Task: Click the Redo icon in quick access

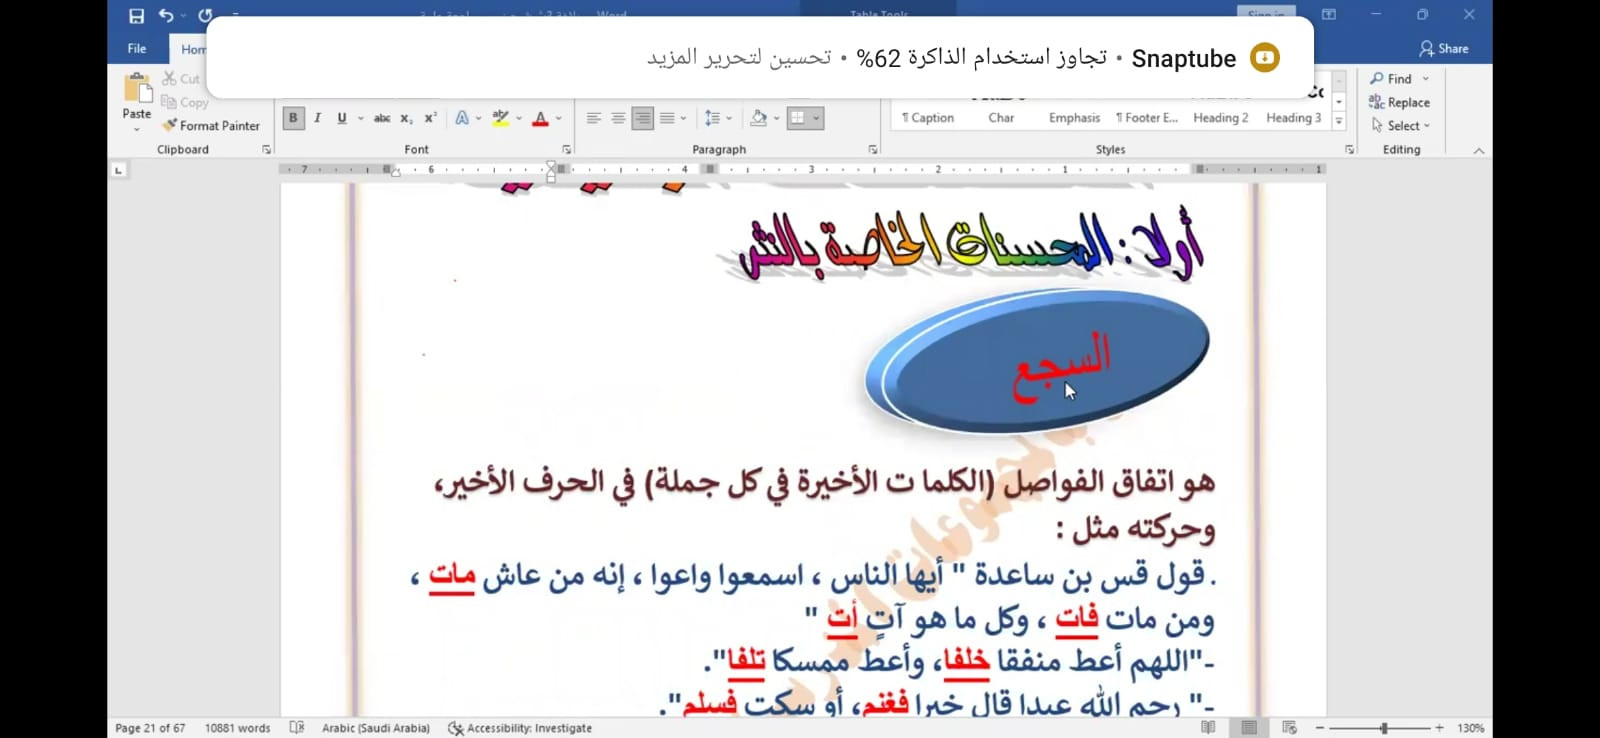Action: [205, 15]
